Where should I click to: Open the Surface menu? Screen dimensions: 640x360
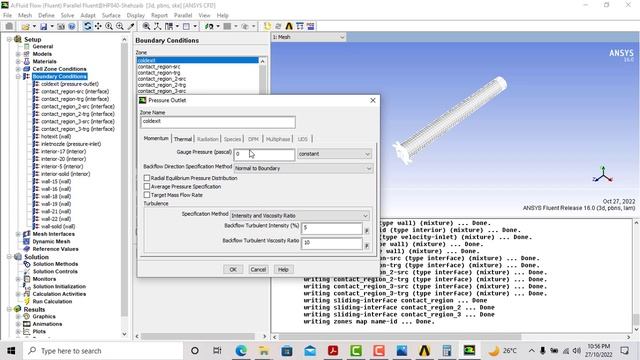pyautogui.click(x=111, y=16)
